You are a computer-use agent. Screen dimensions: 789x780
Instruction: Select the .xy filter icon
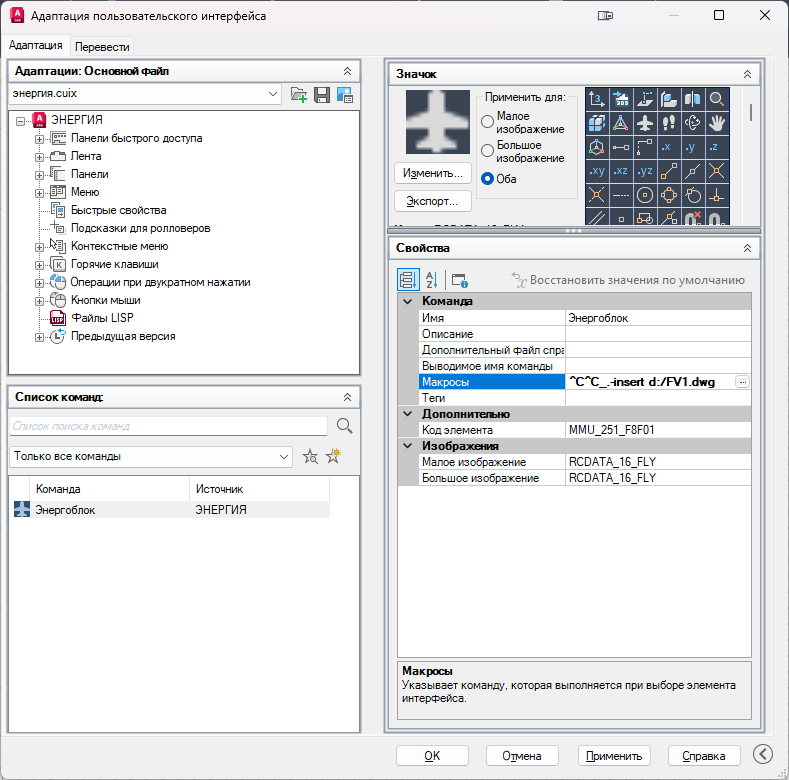pos(597,171)
